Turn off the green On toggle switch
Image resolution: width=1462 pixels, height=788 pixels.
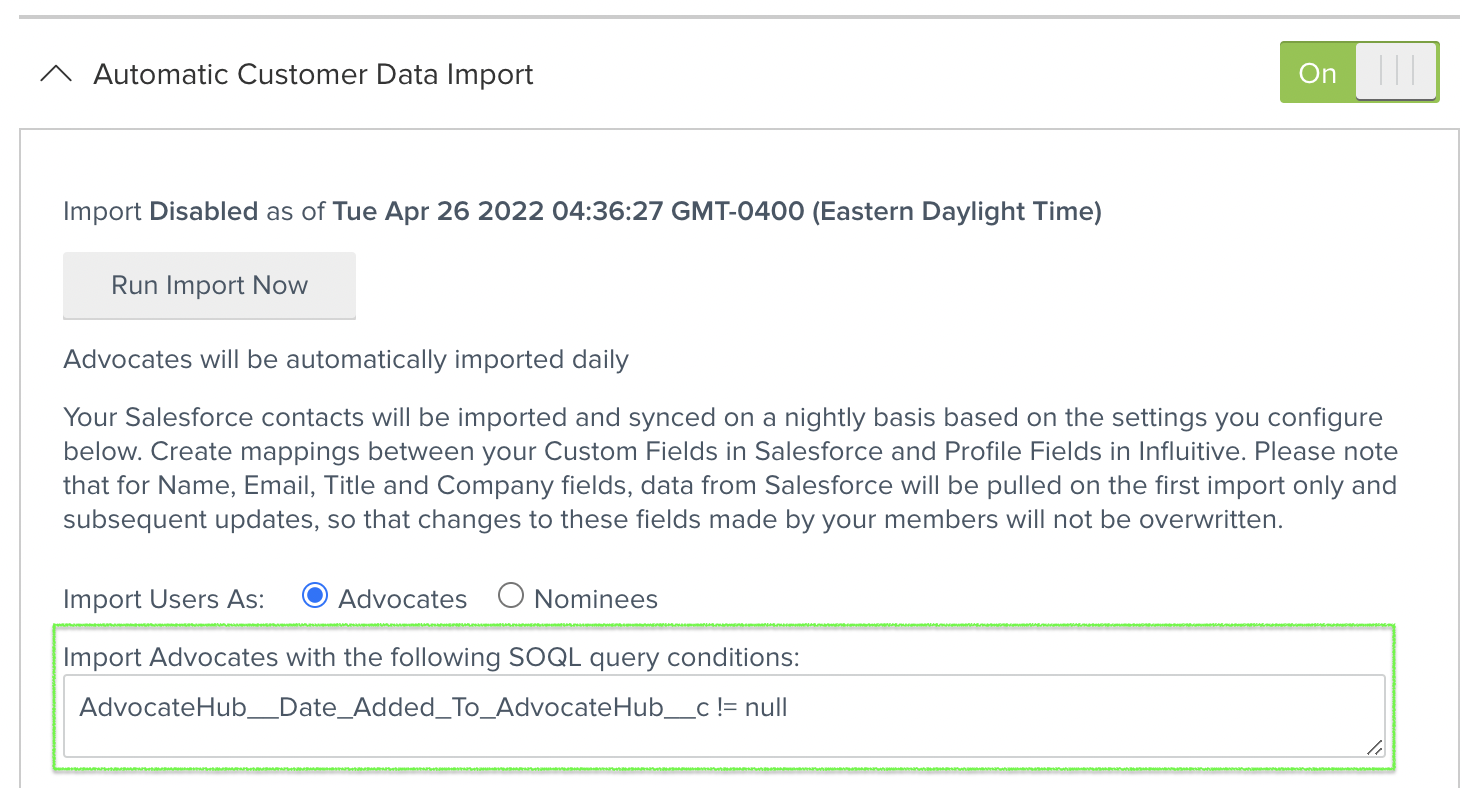point(1358,73)
